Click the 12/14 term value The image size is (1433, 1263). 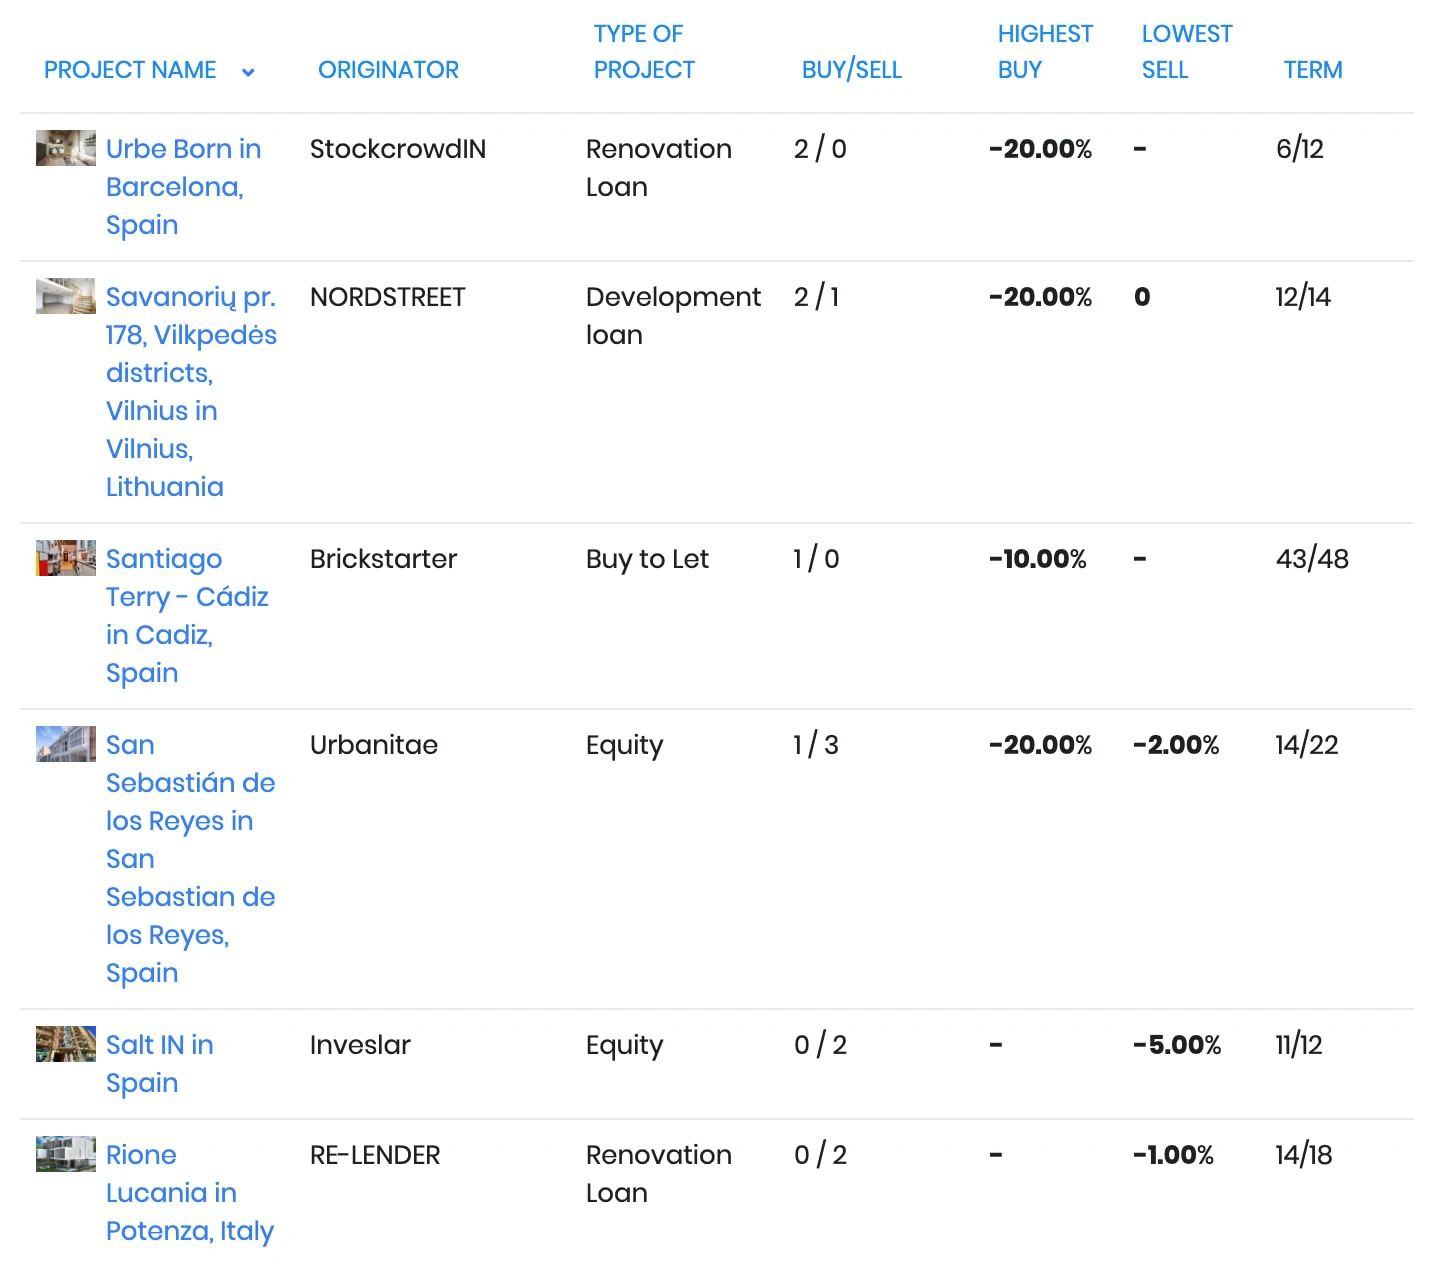(x=1303, y=297)
